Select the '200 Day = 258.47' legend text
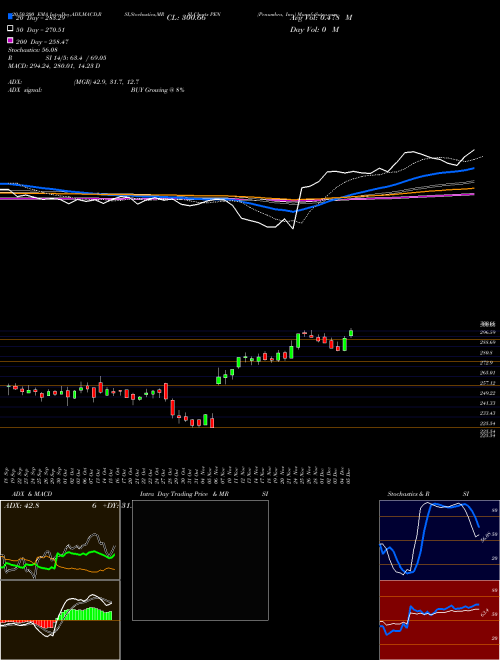Viewport: 500px width, 660px height. (42, 42)
